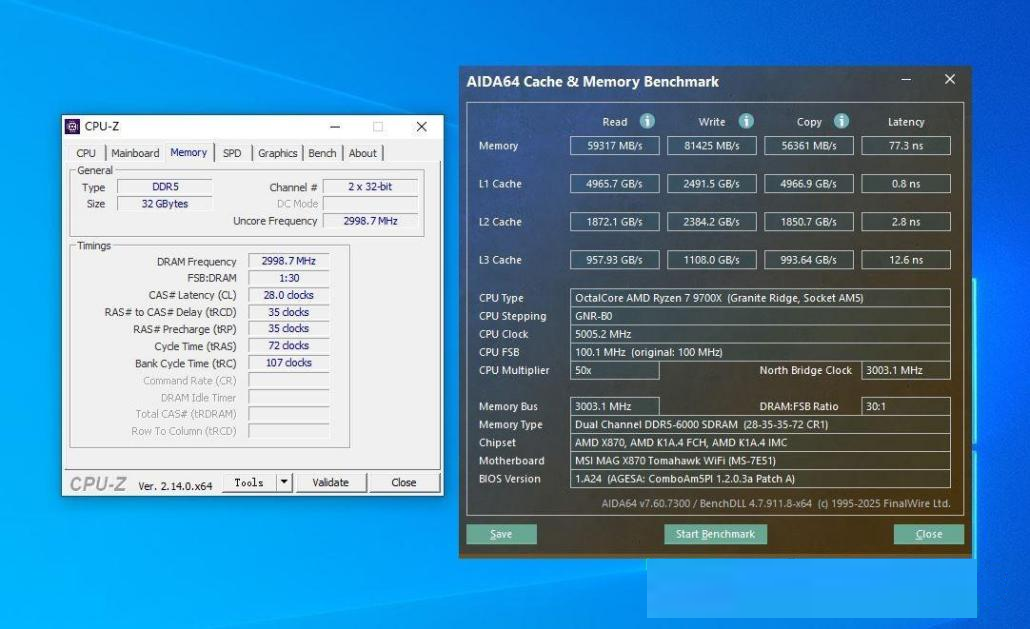The image size is (1030, 629).
Task: Click the Memory Bus value 3003.1 MHz
Action: click(x=615, y=406)
